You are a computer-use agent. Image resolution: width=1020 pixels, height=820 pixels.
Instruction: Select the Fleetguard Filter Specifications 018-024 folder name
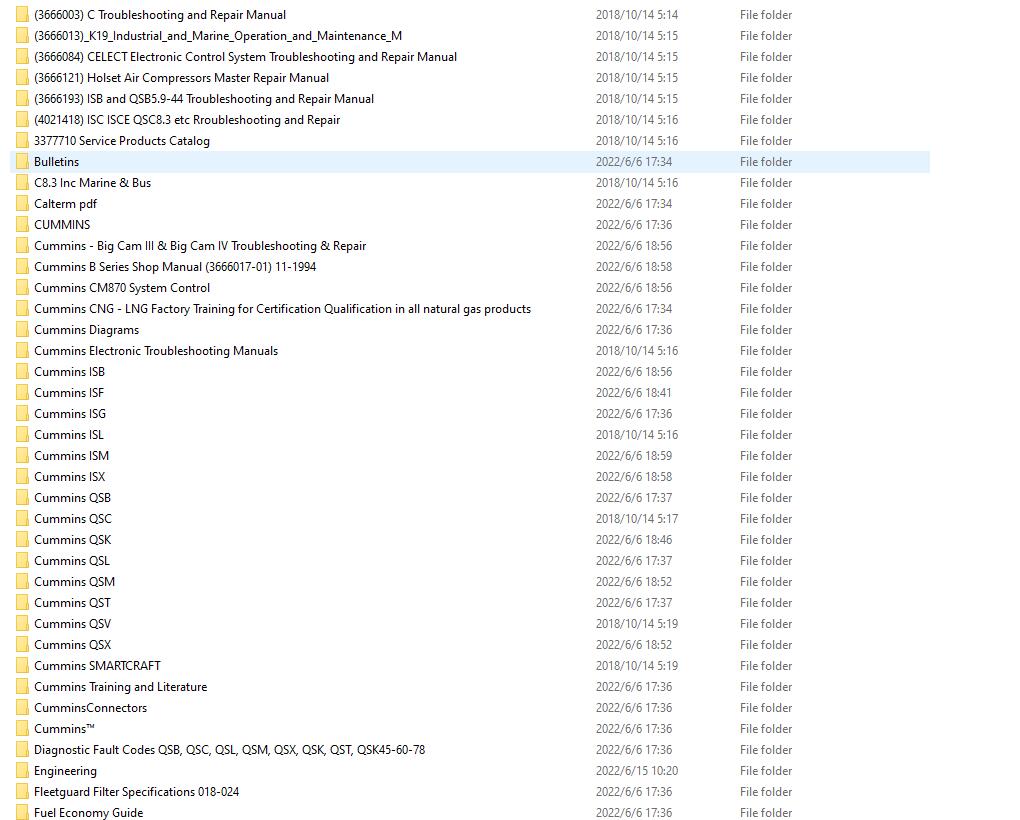[137, 792]
